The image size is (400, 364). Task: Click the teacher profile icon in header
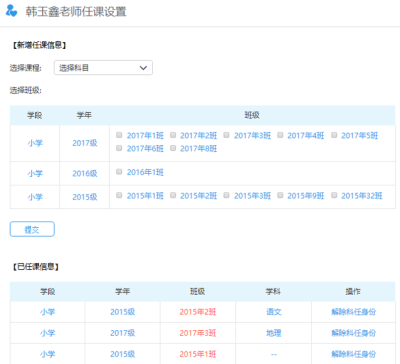11,11
